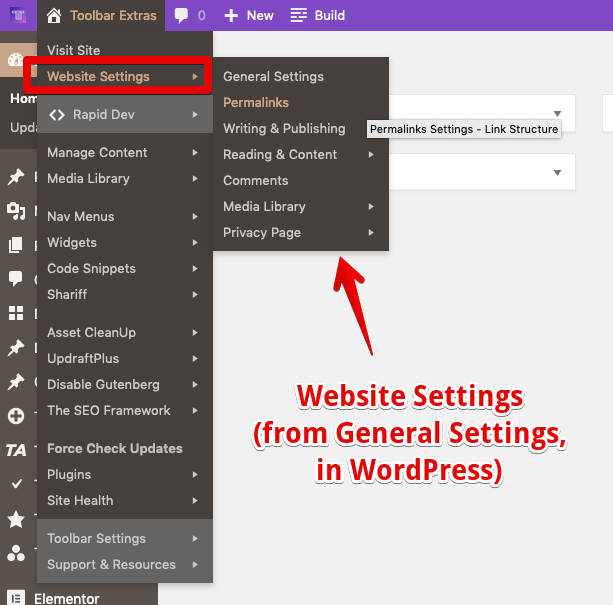613x605 pixels.
Task: Click the home icon beside Toolbar Extras
Action: (x=54, y=16)
